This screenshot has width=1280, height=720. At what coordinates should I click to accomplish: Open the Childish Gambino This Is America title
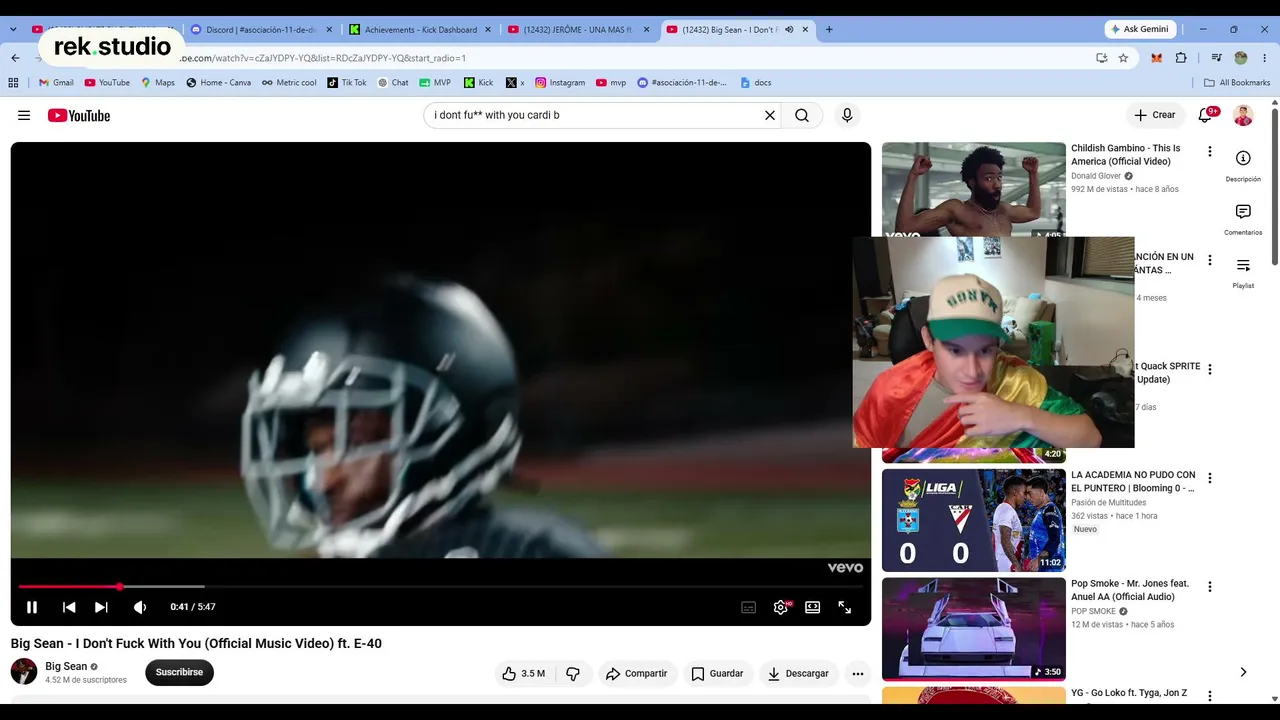[x=1127, y=155]
